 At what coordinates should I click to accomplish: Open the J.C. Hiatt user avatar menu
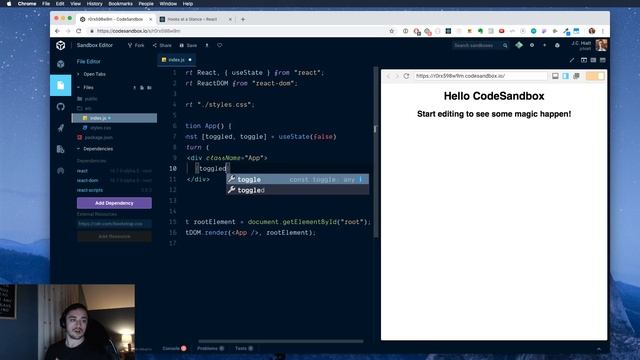point(601,45)
